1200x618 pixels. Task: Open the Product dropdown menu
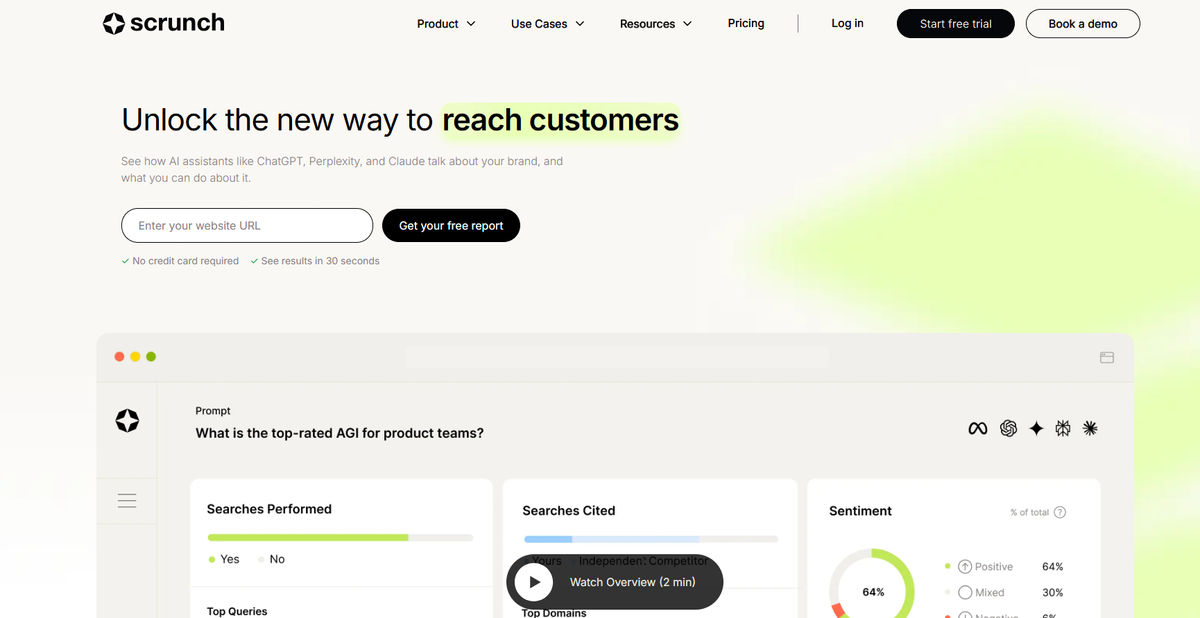(445, 23)
